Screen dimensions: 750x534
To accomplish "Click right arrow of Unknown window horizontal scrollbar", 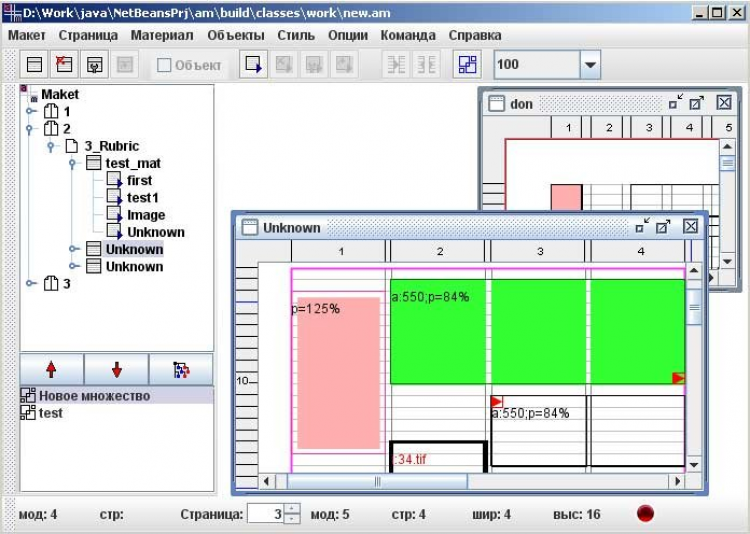I will coord(678,482).
